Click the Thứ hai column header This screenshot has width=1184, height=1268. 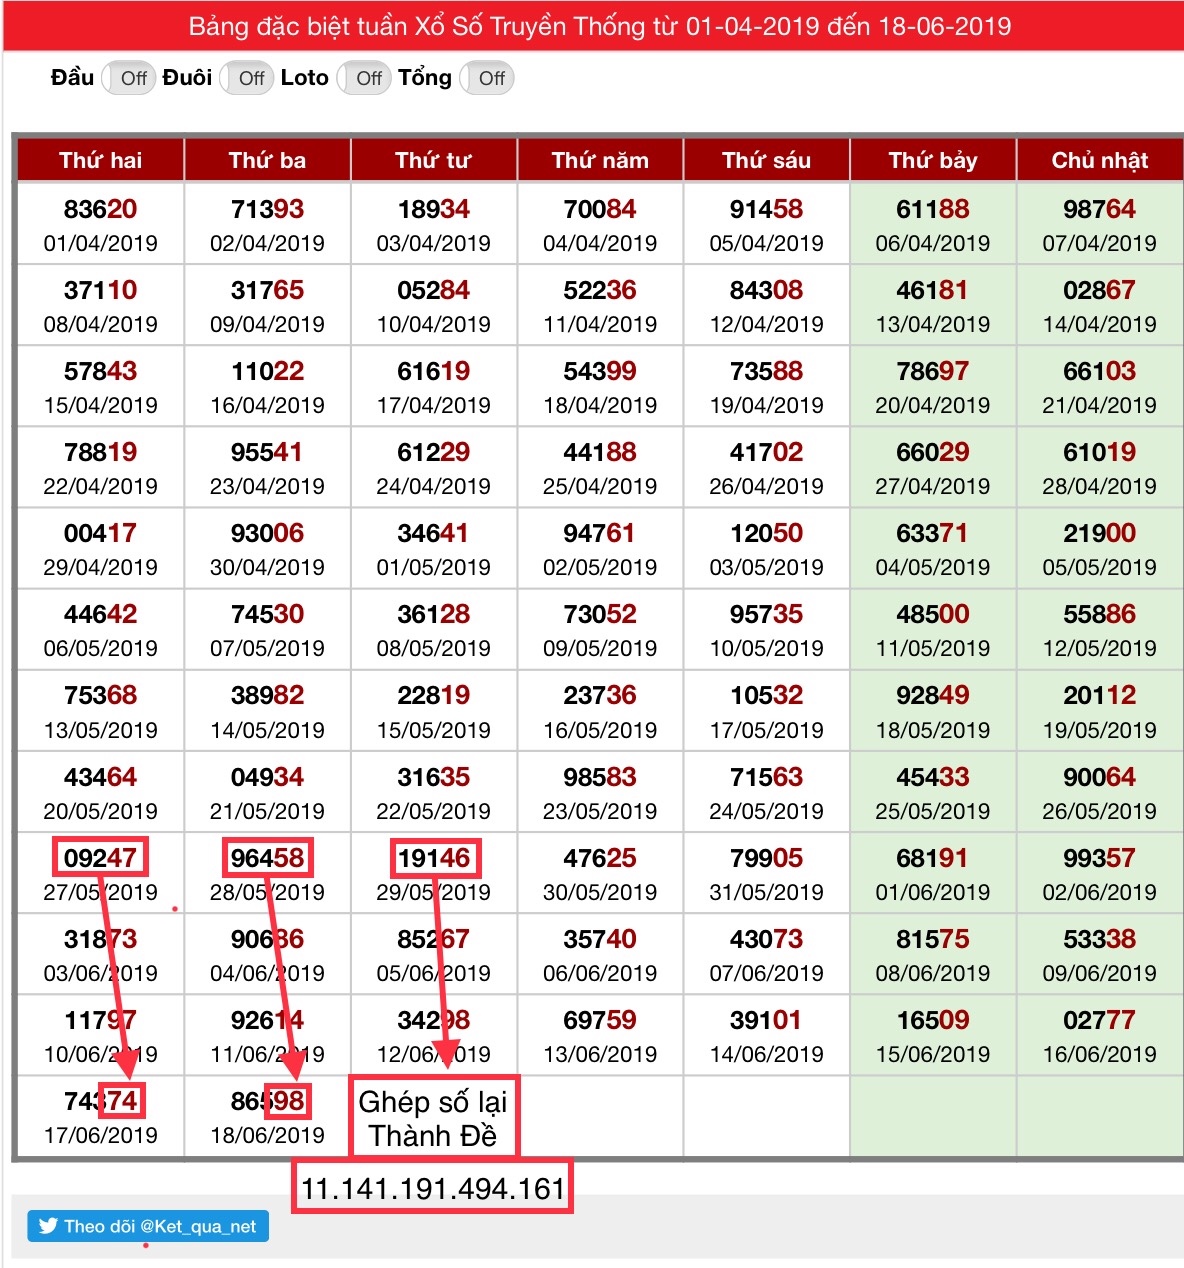(100, 160)
